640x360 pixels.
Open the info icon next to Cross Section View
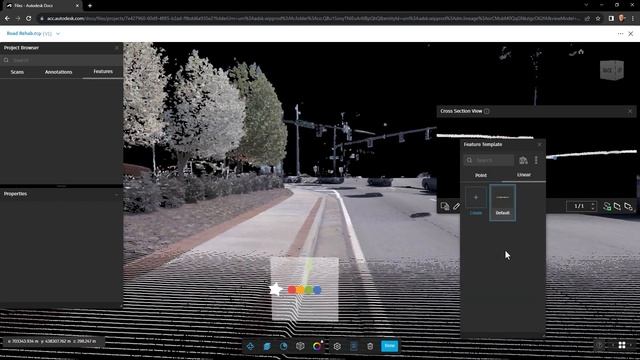pos(487,111)
